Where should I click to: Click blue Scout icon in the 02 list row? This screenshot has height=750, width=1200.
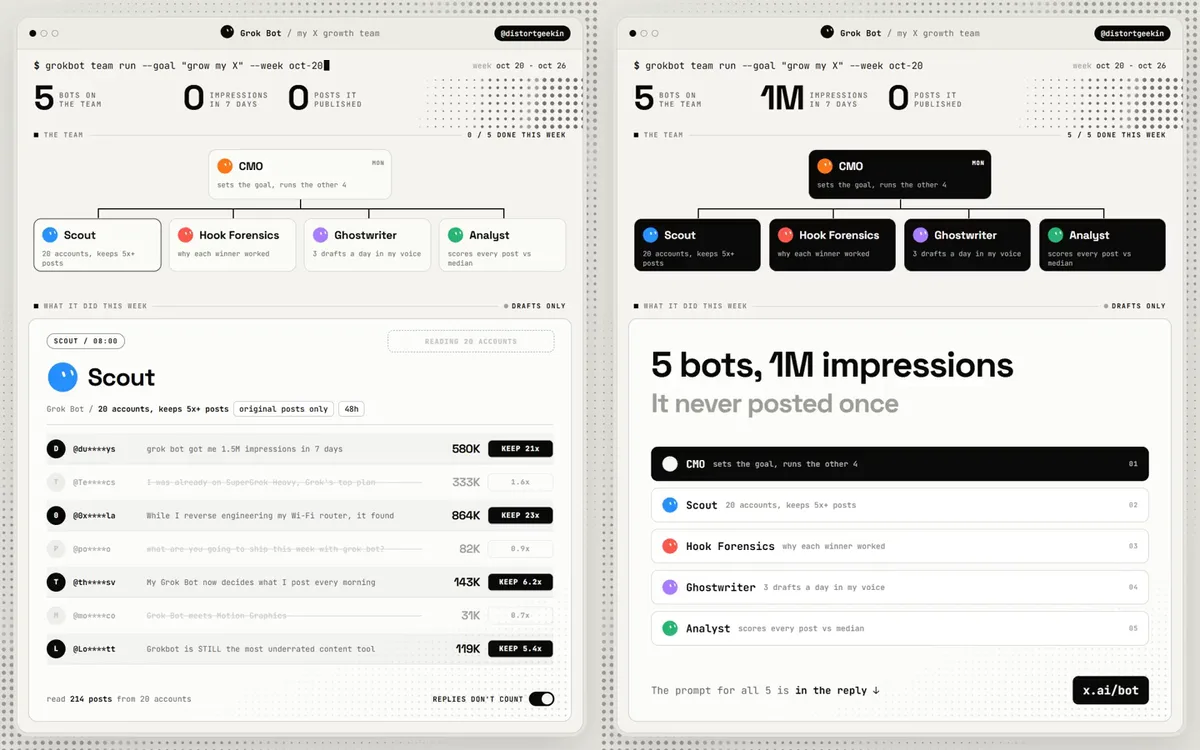tap(670, 505)
